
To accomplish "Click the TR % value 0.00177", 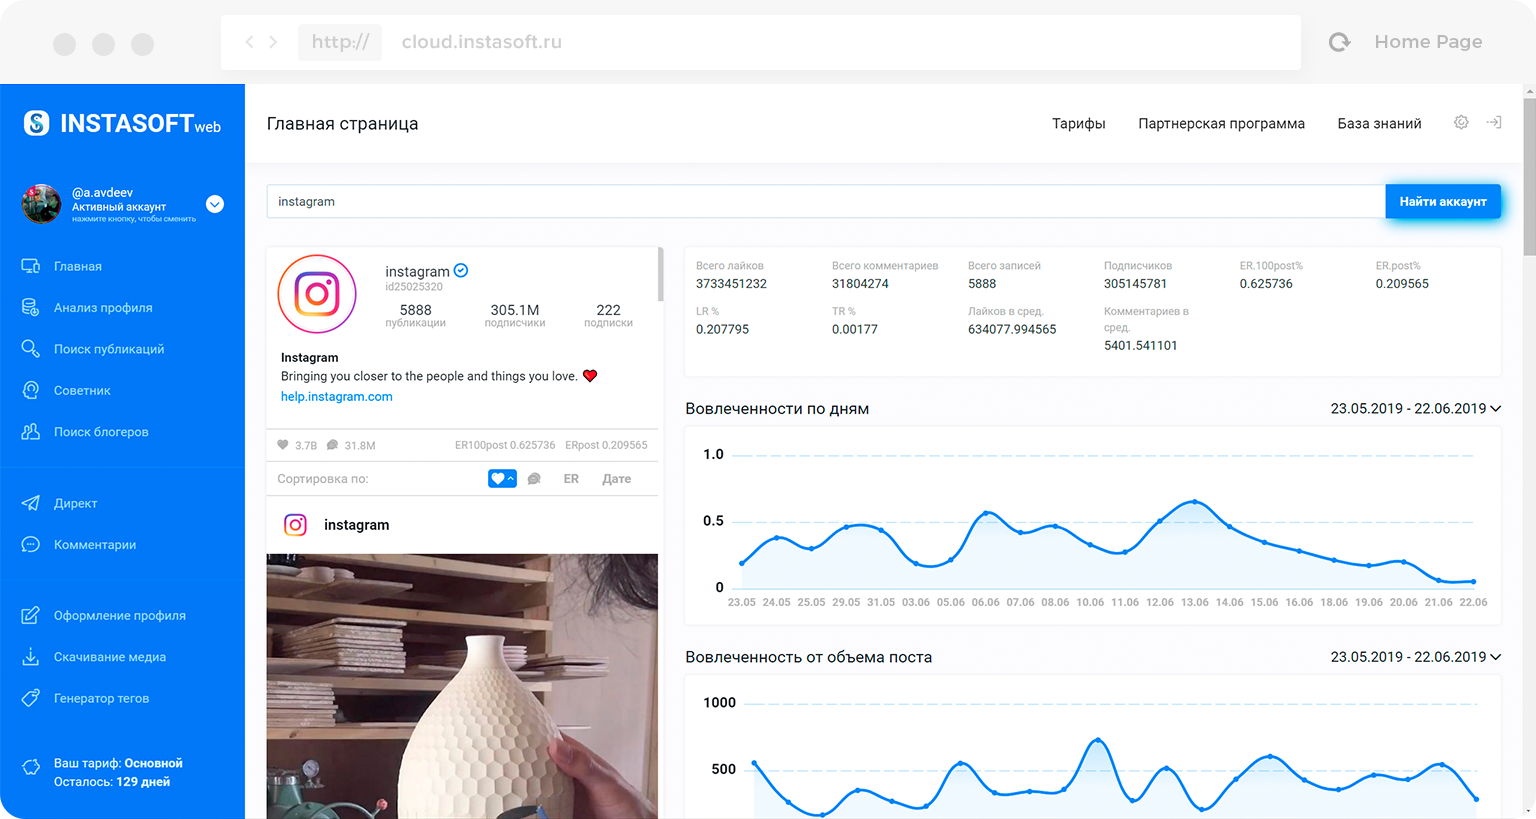I will tap(854, 329).
